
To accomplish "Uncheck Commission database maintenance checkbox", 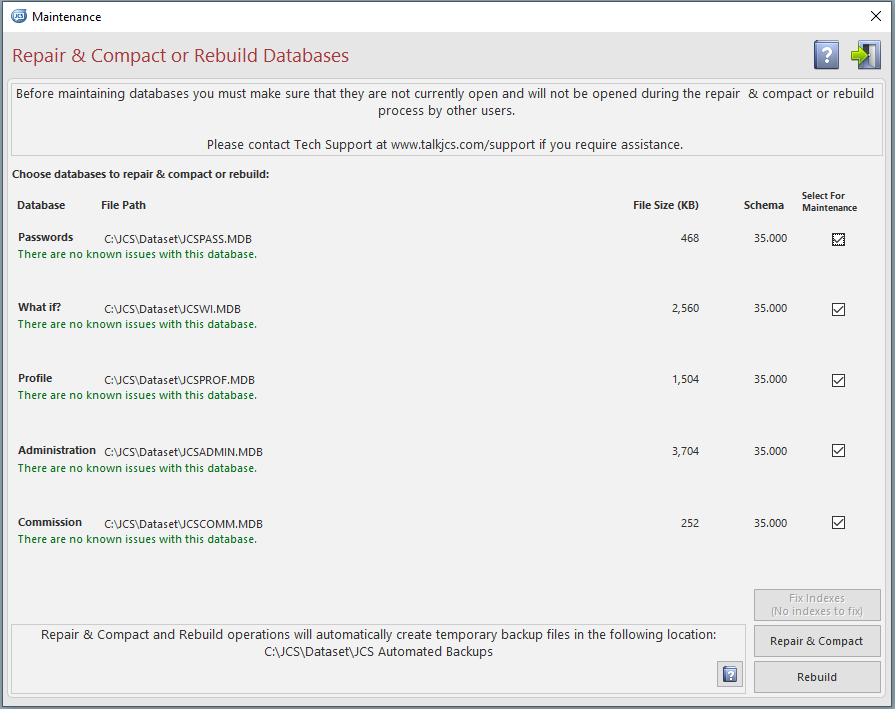I will click(838, 523).
